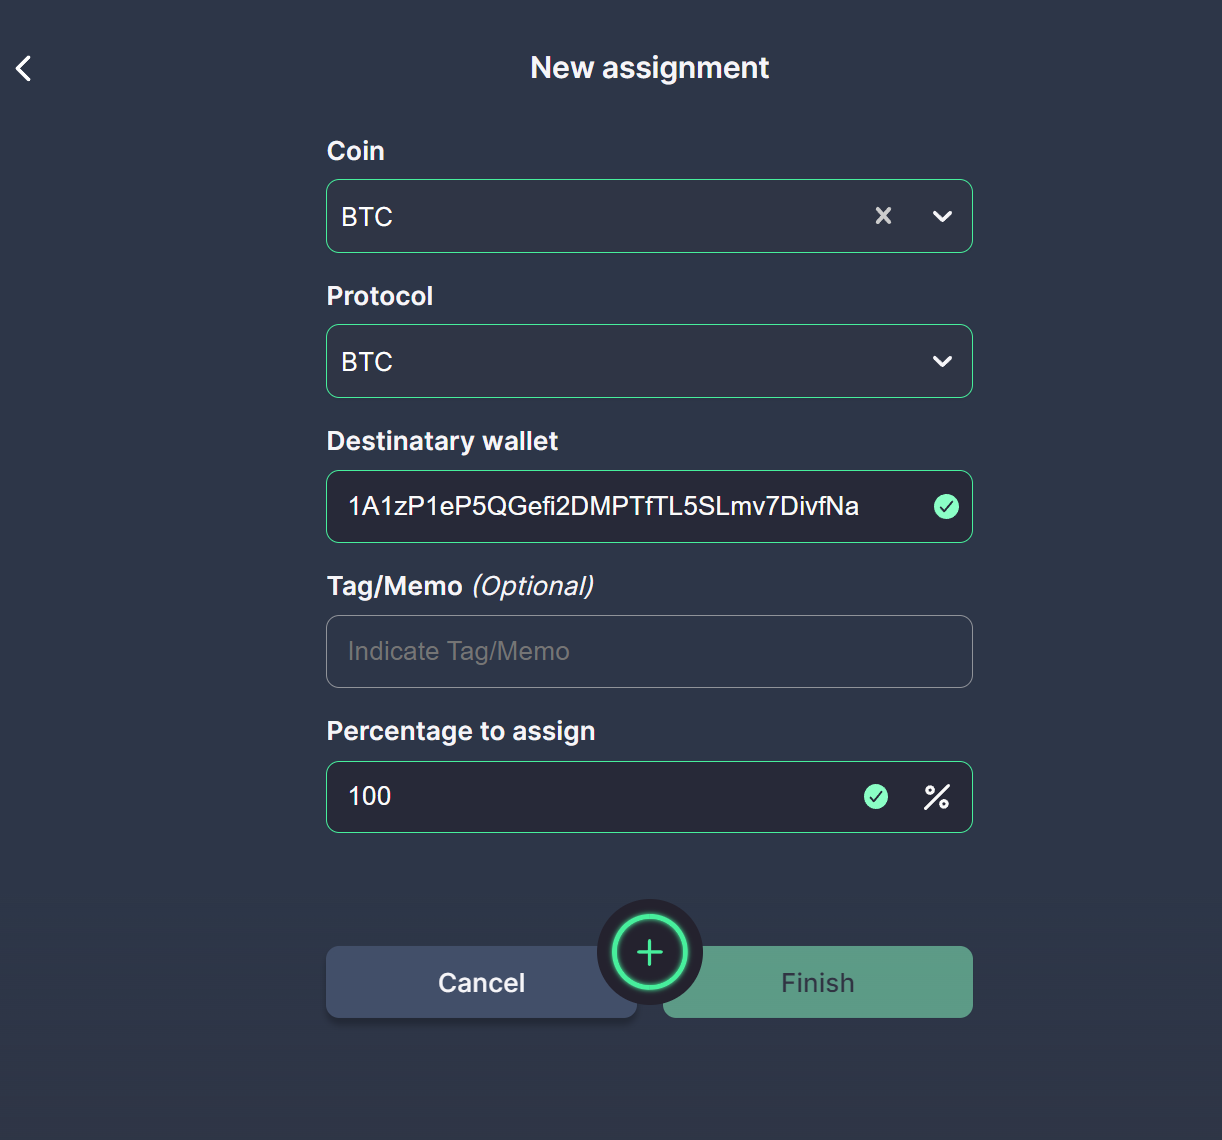This screenshot has height=1140, width=1222.
Task: Activate the add assignment plus toggle
Action: pos(649,952)
